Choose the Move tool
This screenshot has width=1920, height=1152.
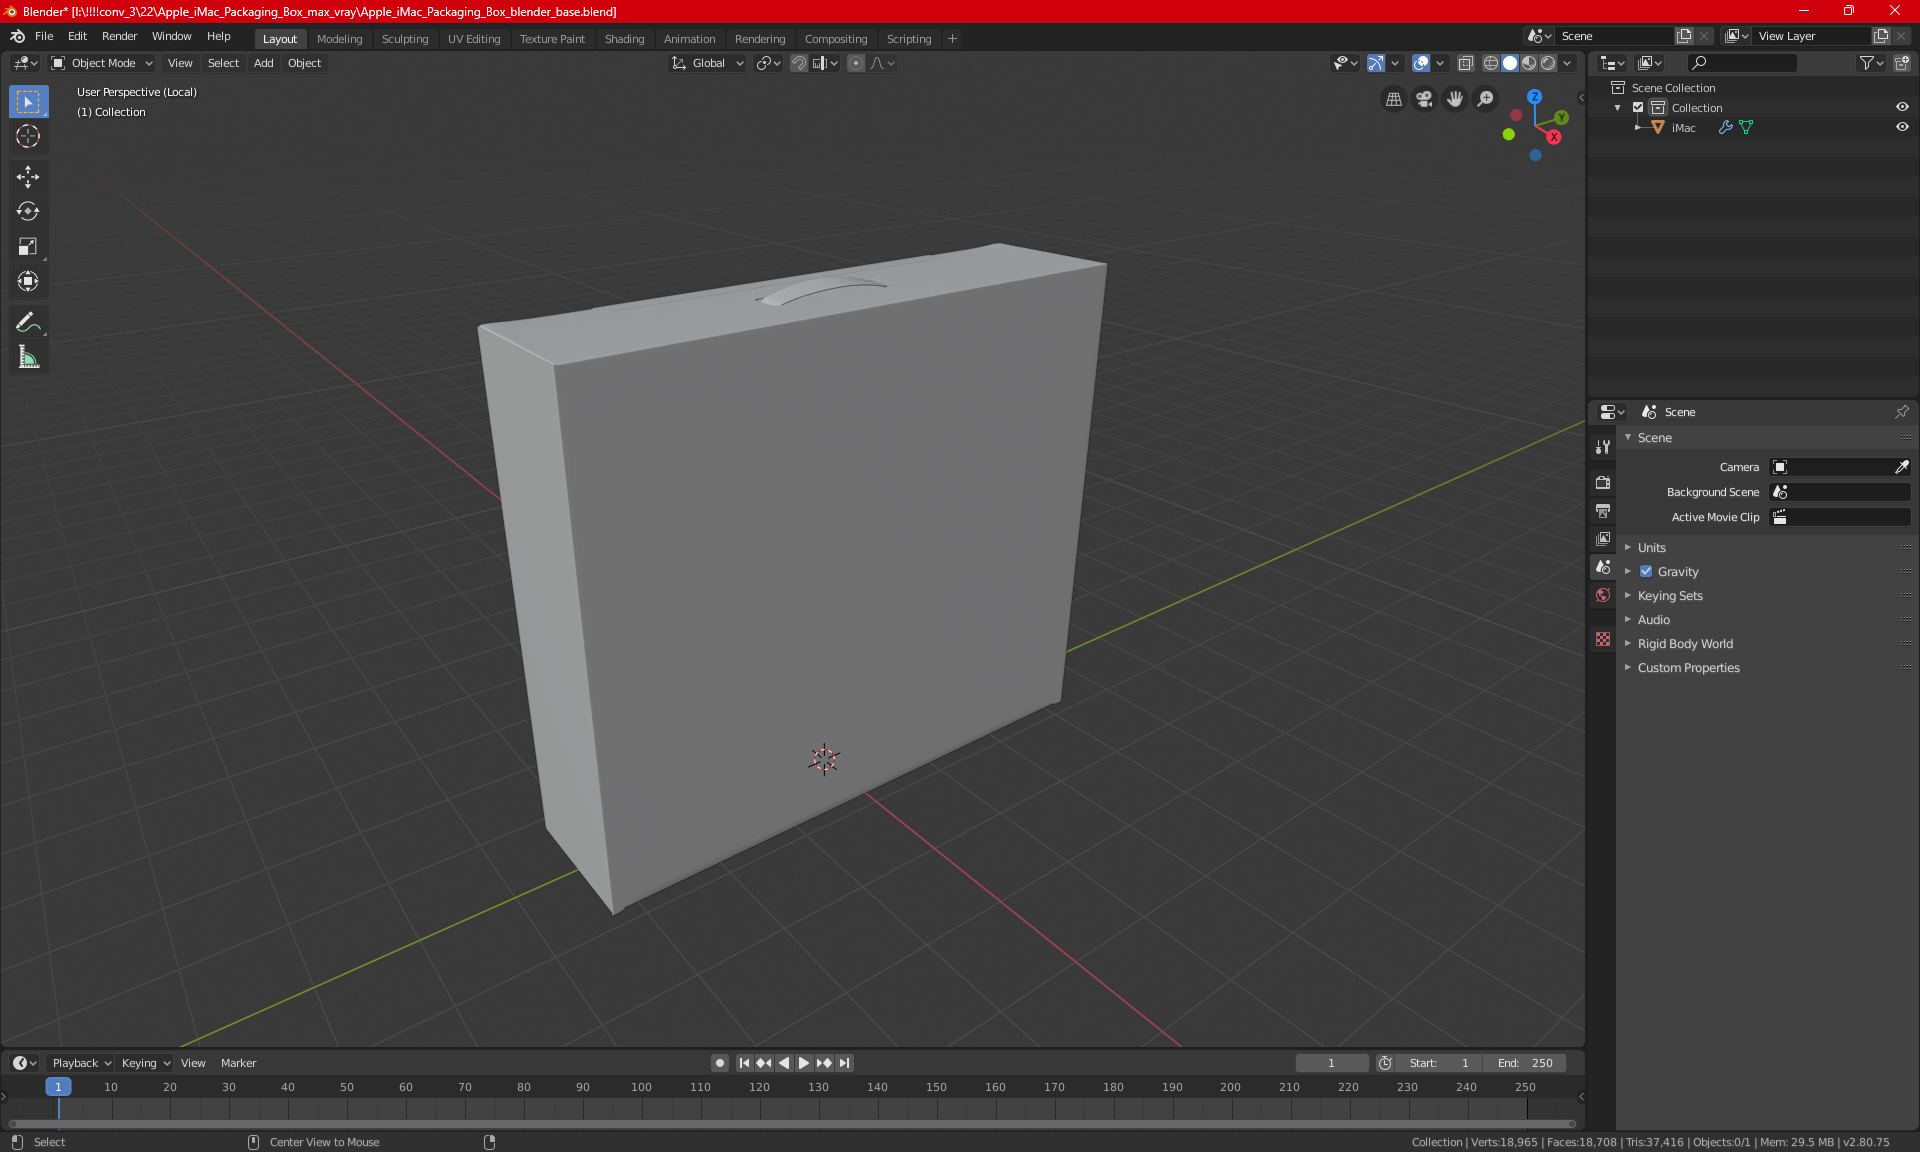coord(28,177)
